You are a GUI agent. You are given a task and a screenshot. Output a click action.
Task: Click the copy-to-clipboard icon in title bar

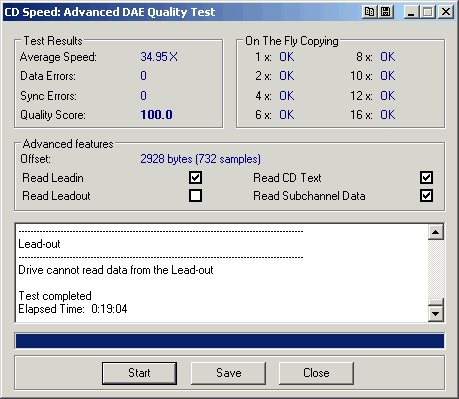pos(369,12)
